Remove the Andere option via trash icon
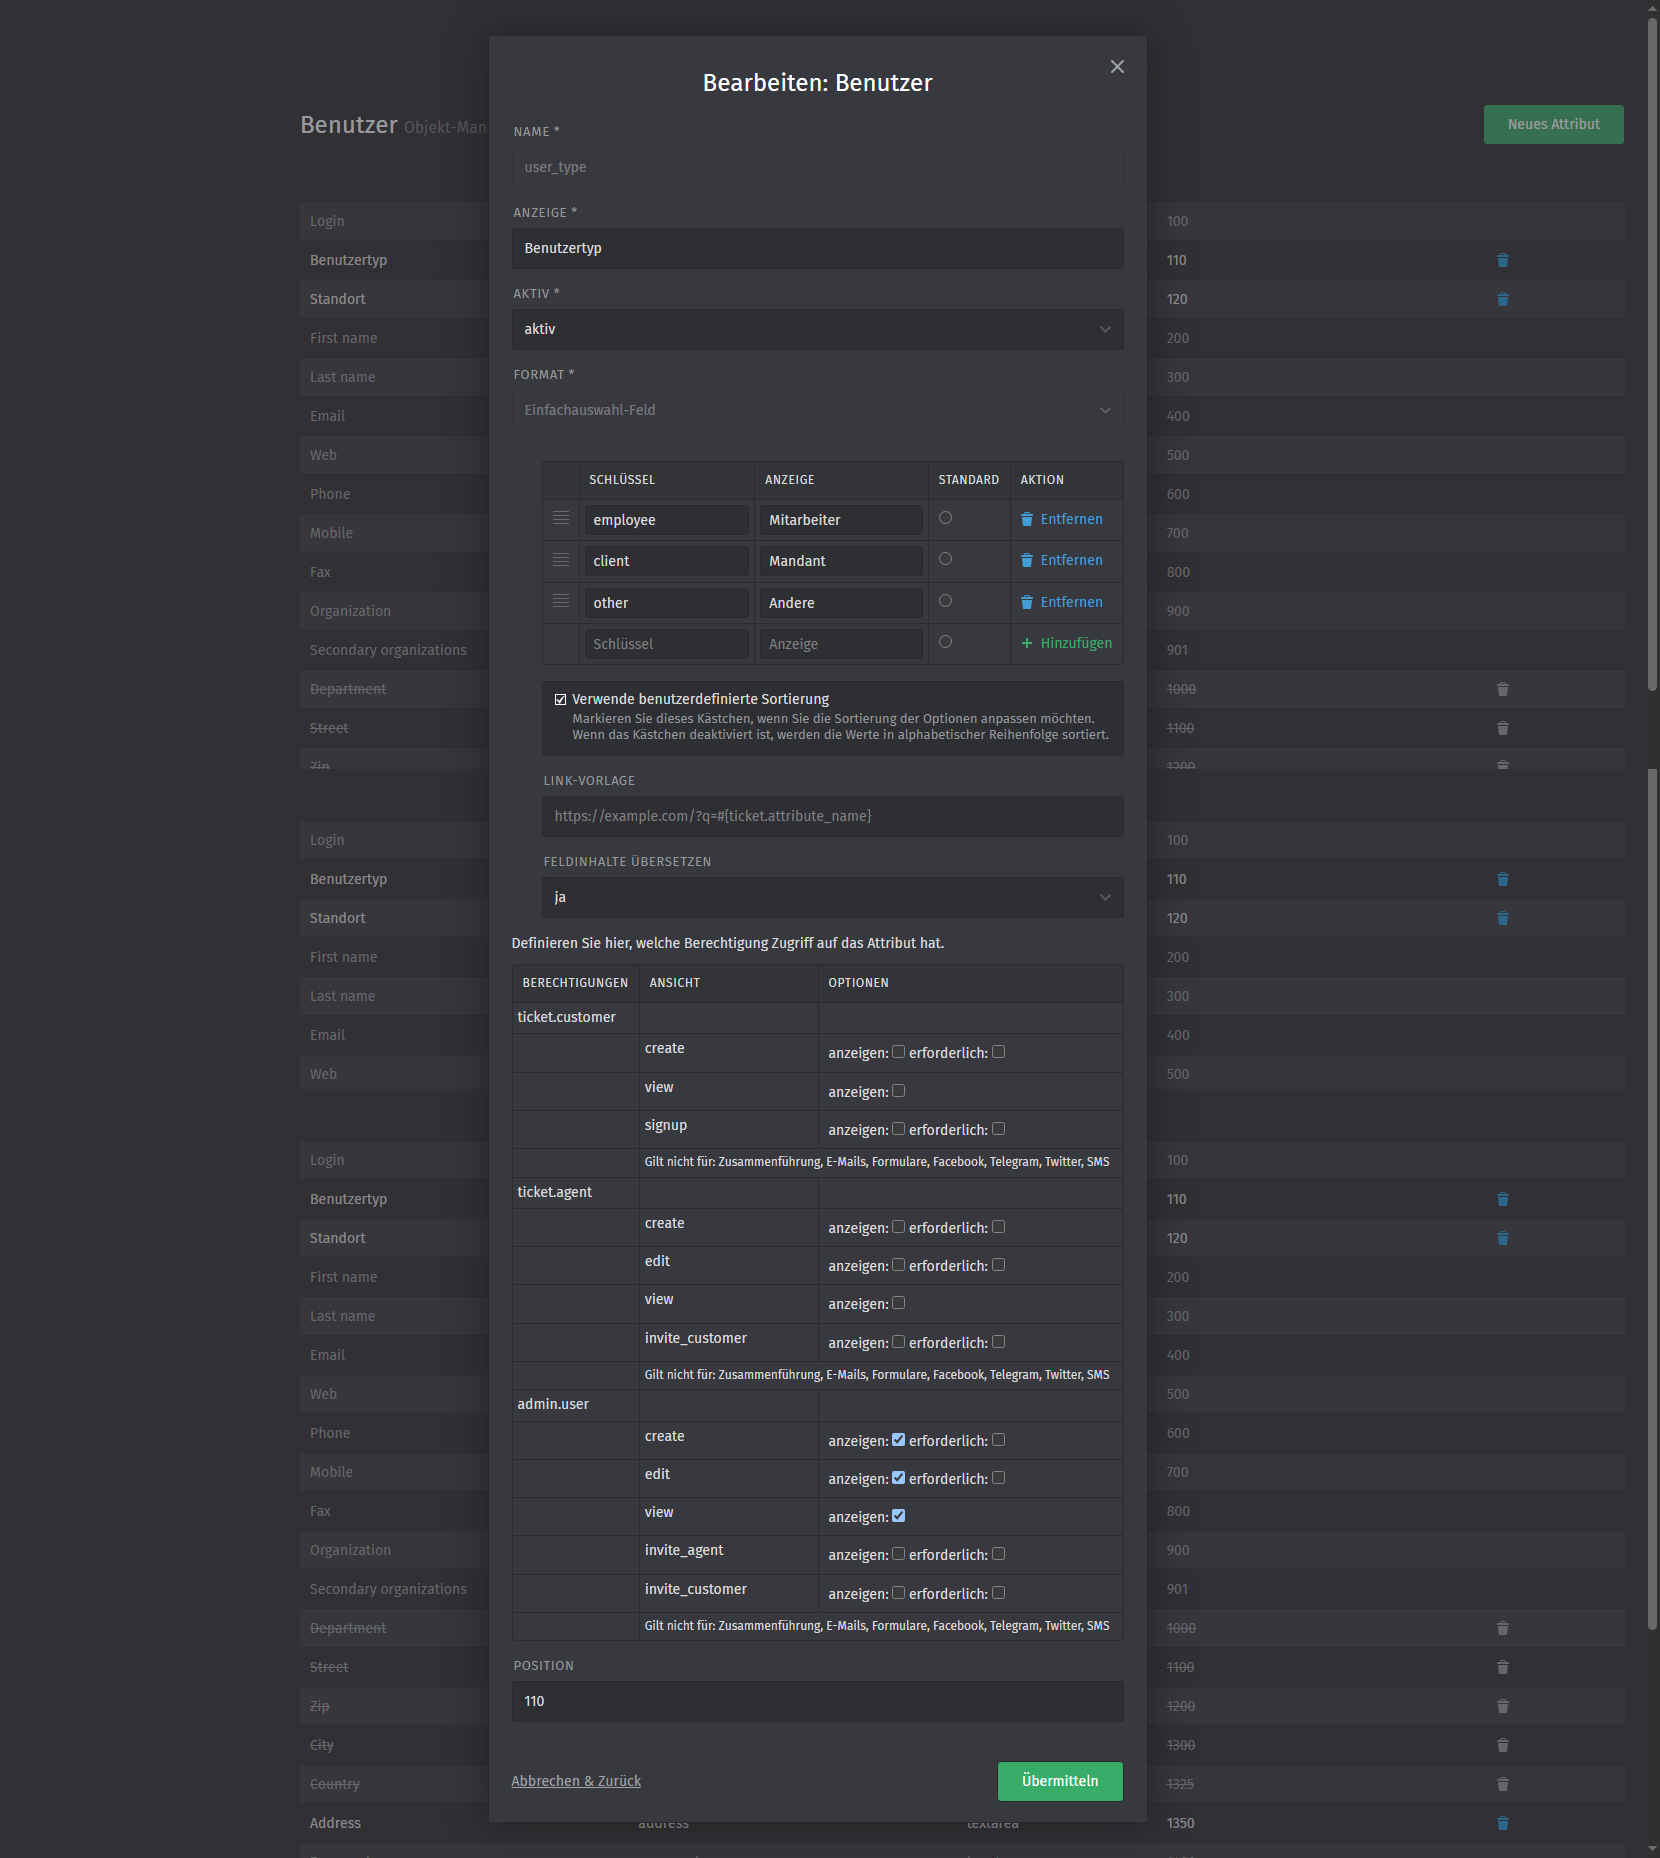Screen dimensions: 1660x1858 (x=1027, y=602)
